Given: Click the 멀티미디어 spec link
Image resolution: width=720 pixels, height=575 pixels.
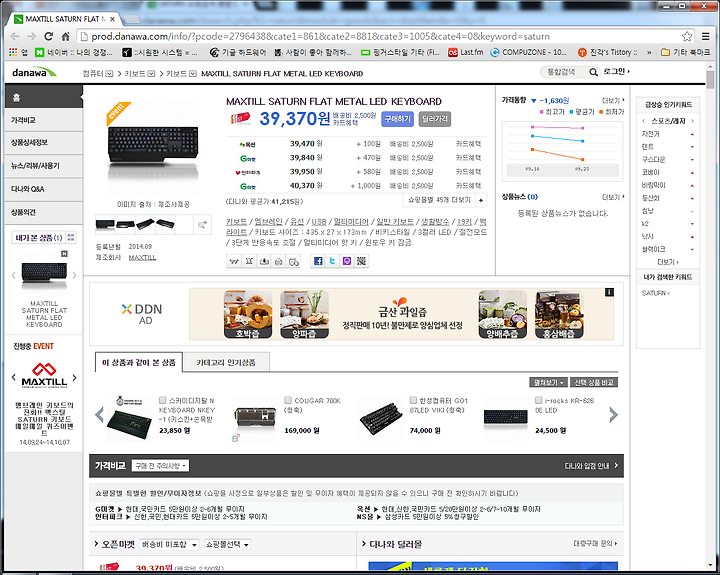Looking at the screenshot, I should click(x=351, y=221).
